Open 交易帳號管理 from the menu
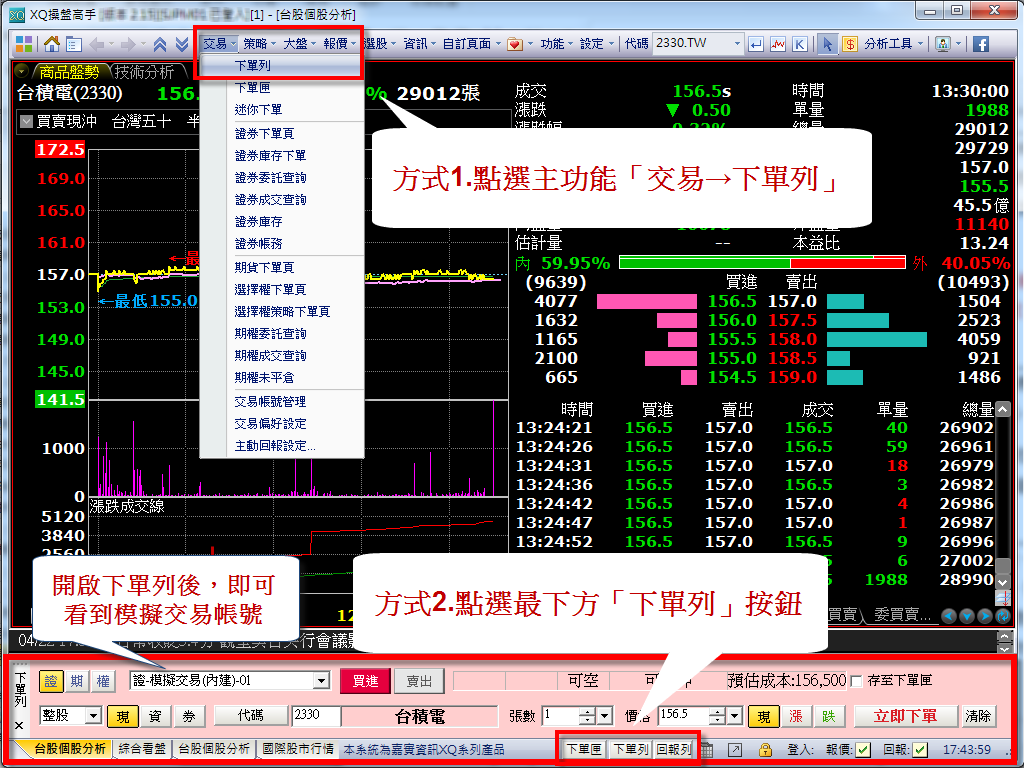Screen dimensions: 1024x768 [270, 402]
